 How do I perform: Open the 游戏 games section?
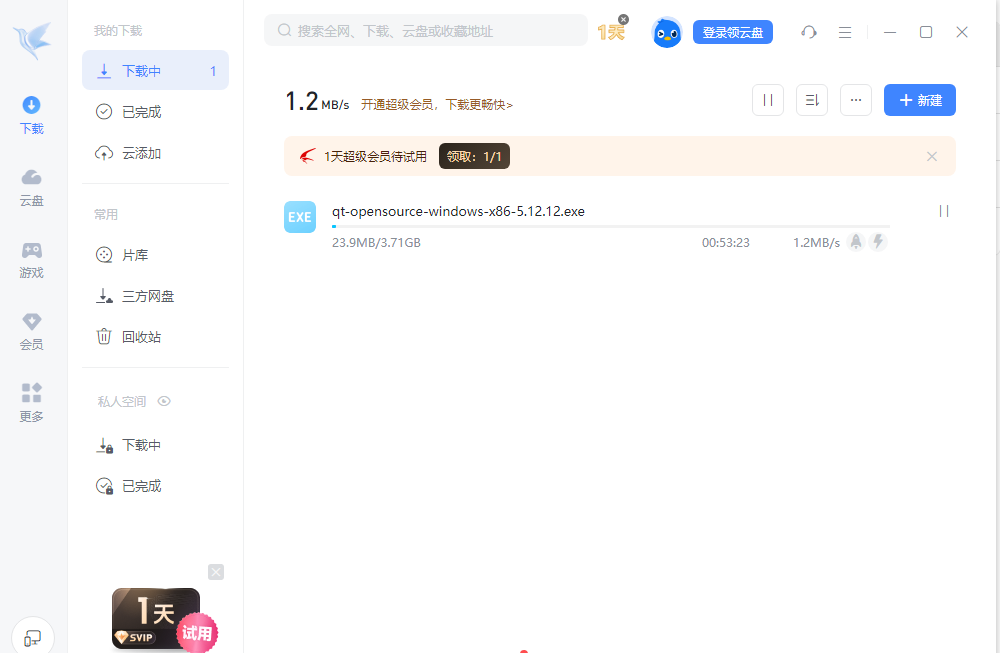pos(31,260)
